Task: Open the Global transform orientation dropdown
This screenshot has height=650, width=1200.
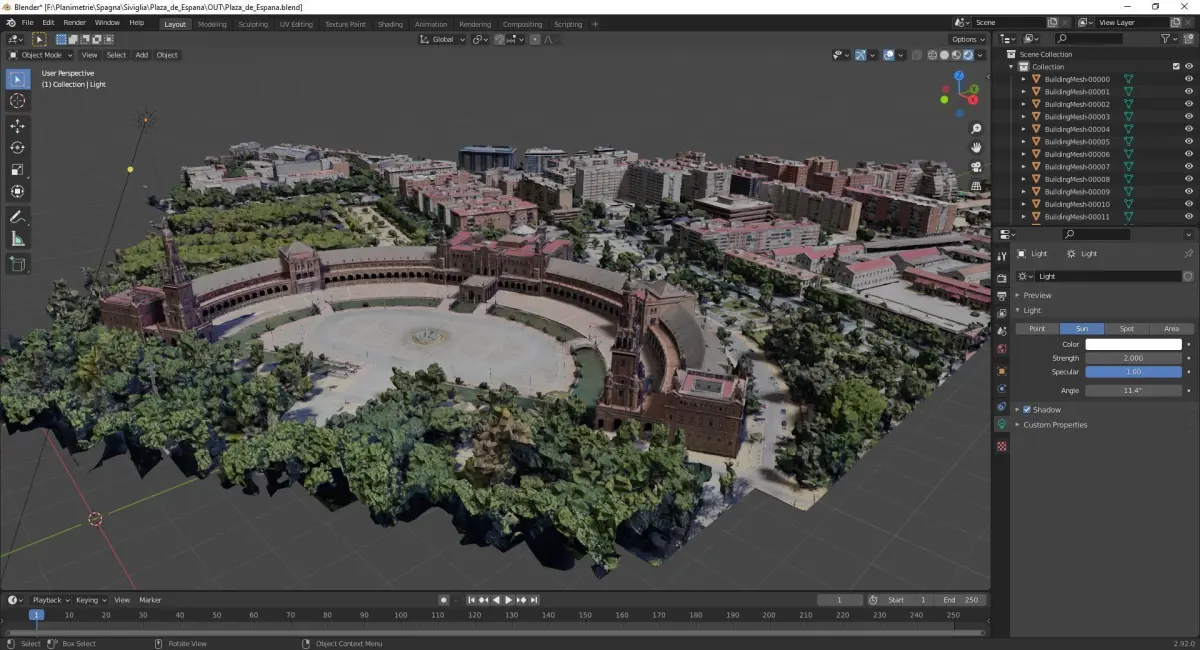Action: coord(443,39)
